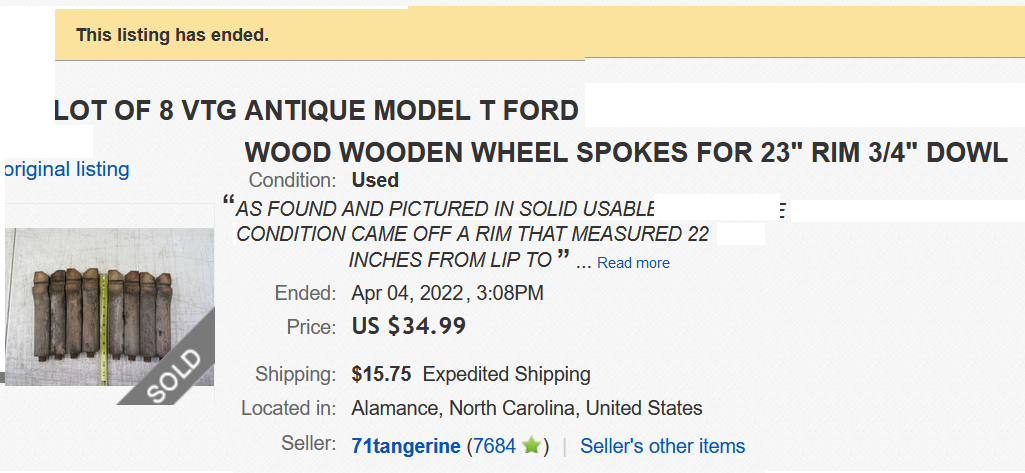Click the US $34.99 price
Image resolution: width=1025 pixels, height=473 pixels.
click(x=409, y=326)
